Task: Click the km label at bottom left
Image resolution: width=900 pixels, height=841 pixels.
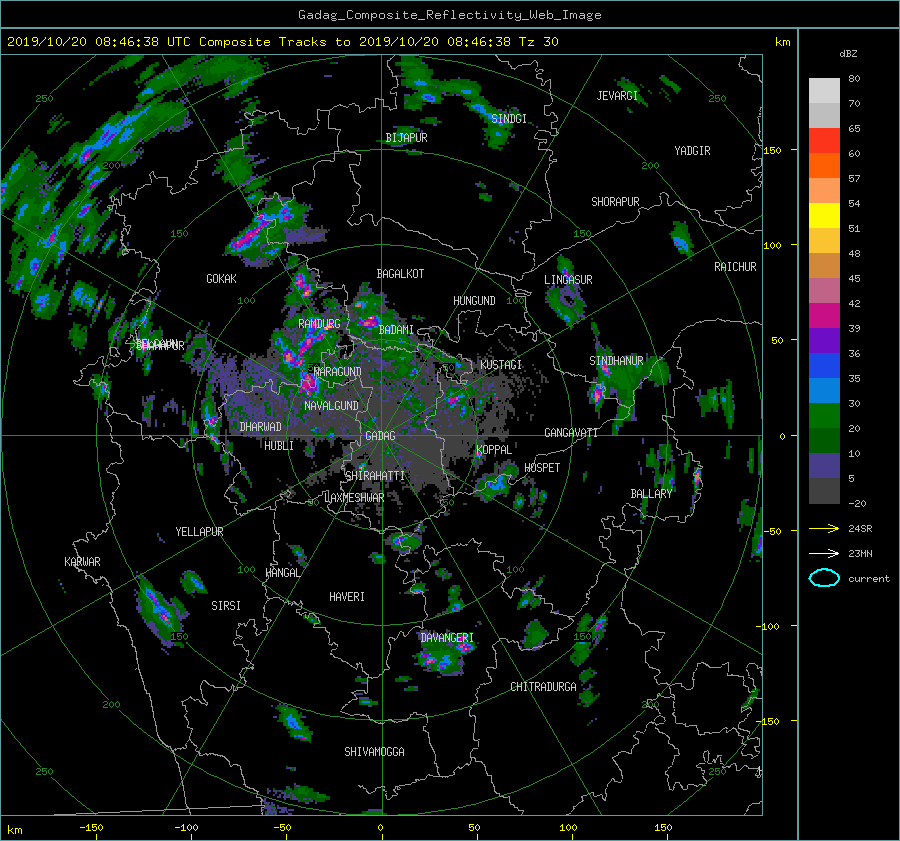Action: point(14,830)
